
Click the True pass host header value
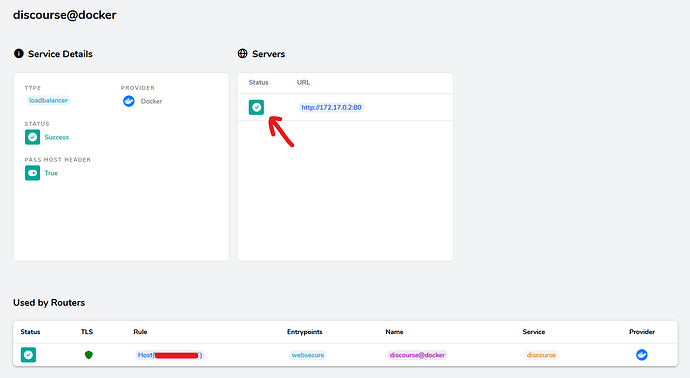coord(51,173)
